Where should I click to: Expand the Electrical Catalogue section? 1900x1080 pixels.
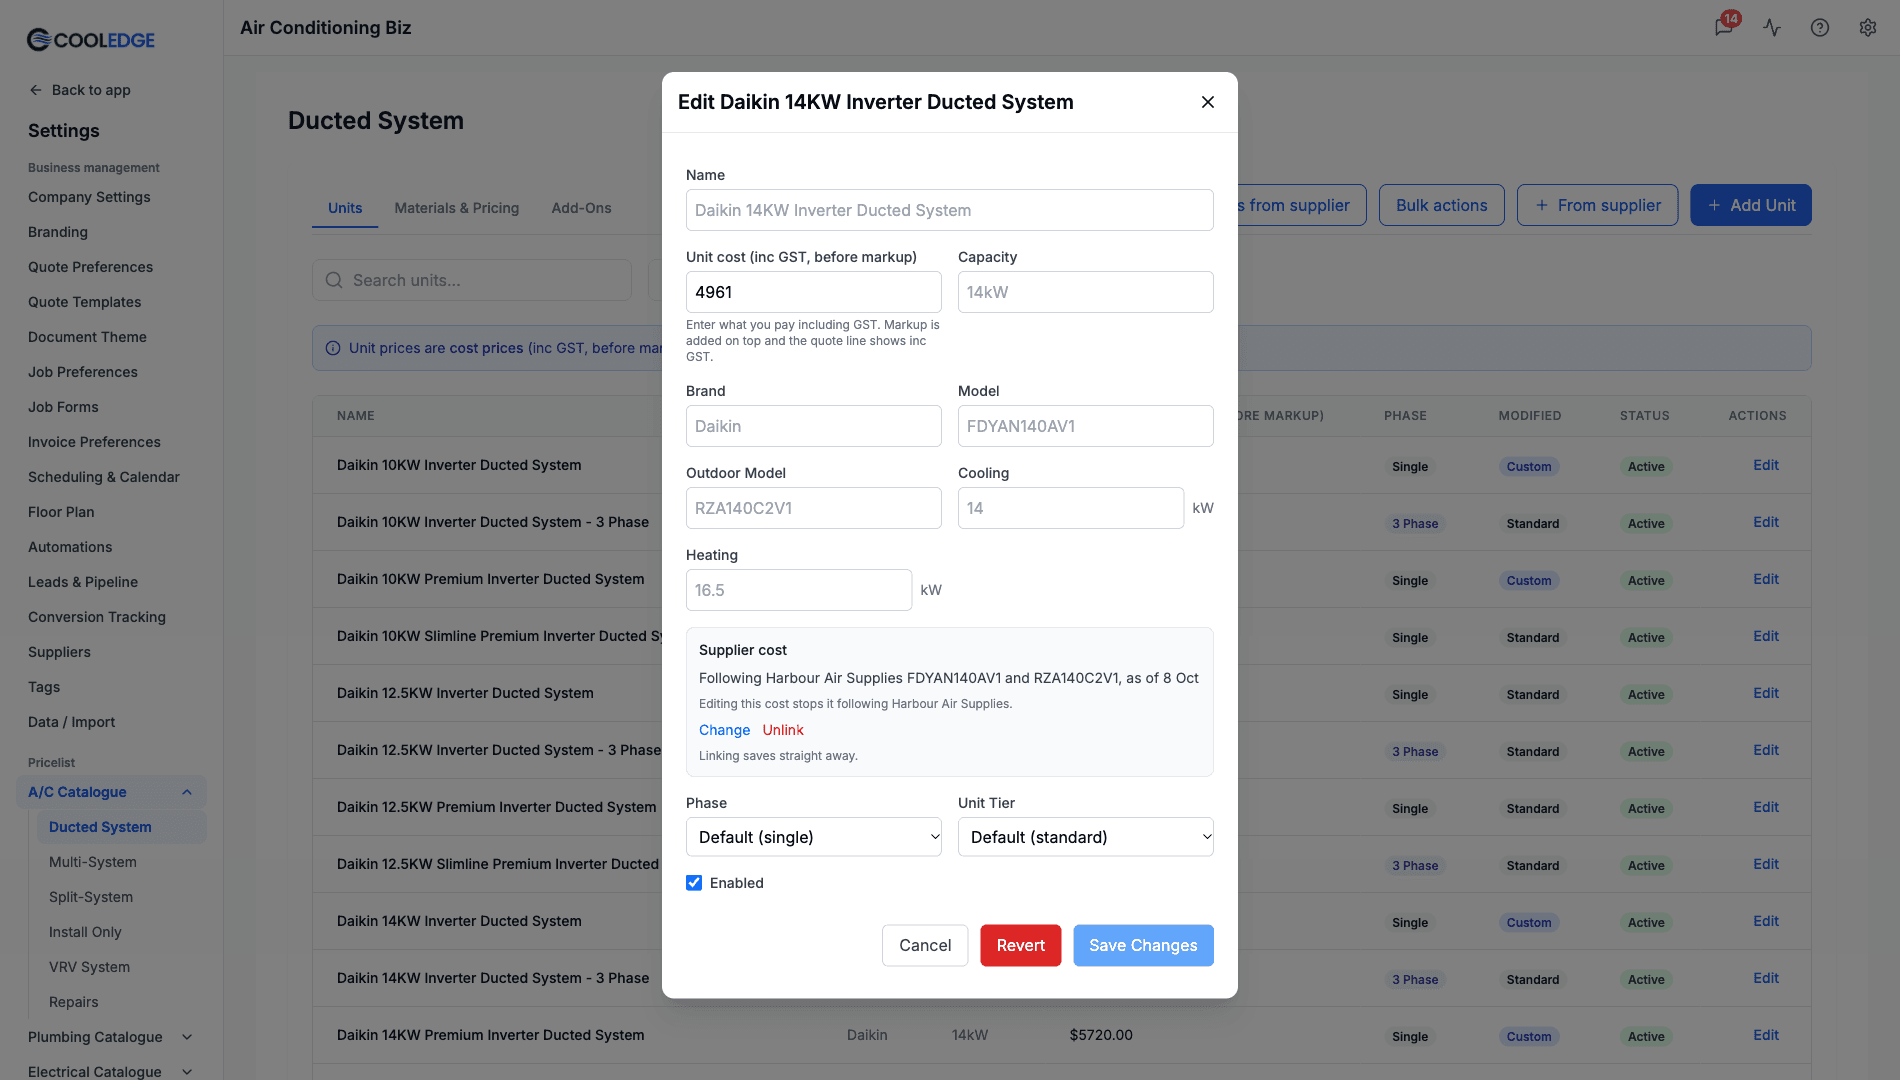click(187, 1072)
